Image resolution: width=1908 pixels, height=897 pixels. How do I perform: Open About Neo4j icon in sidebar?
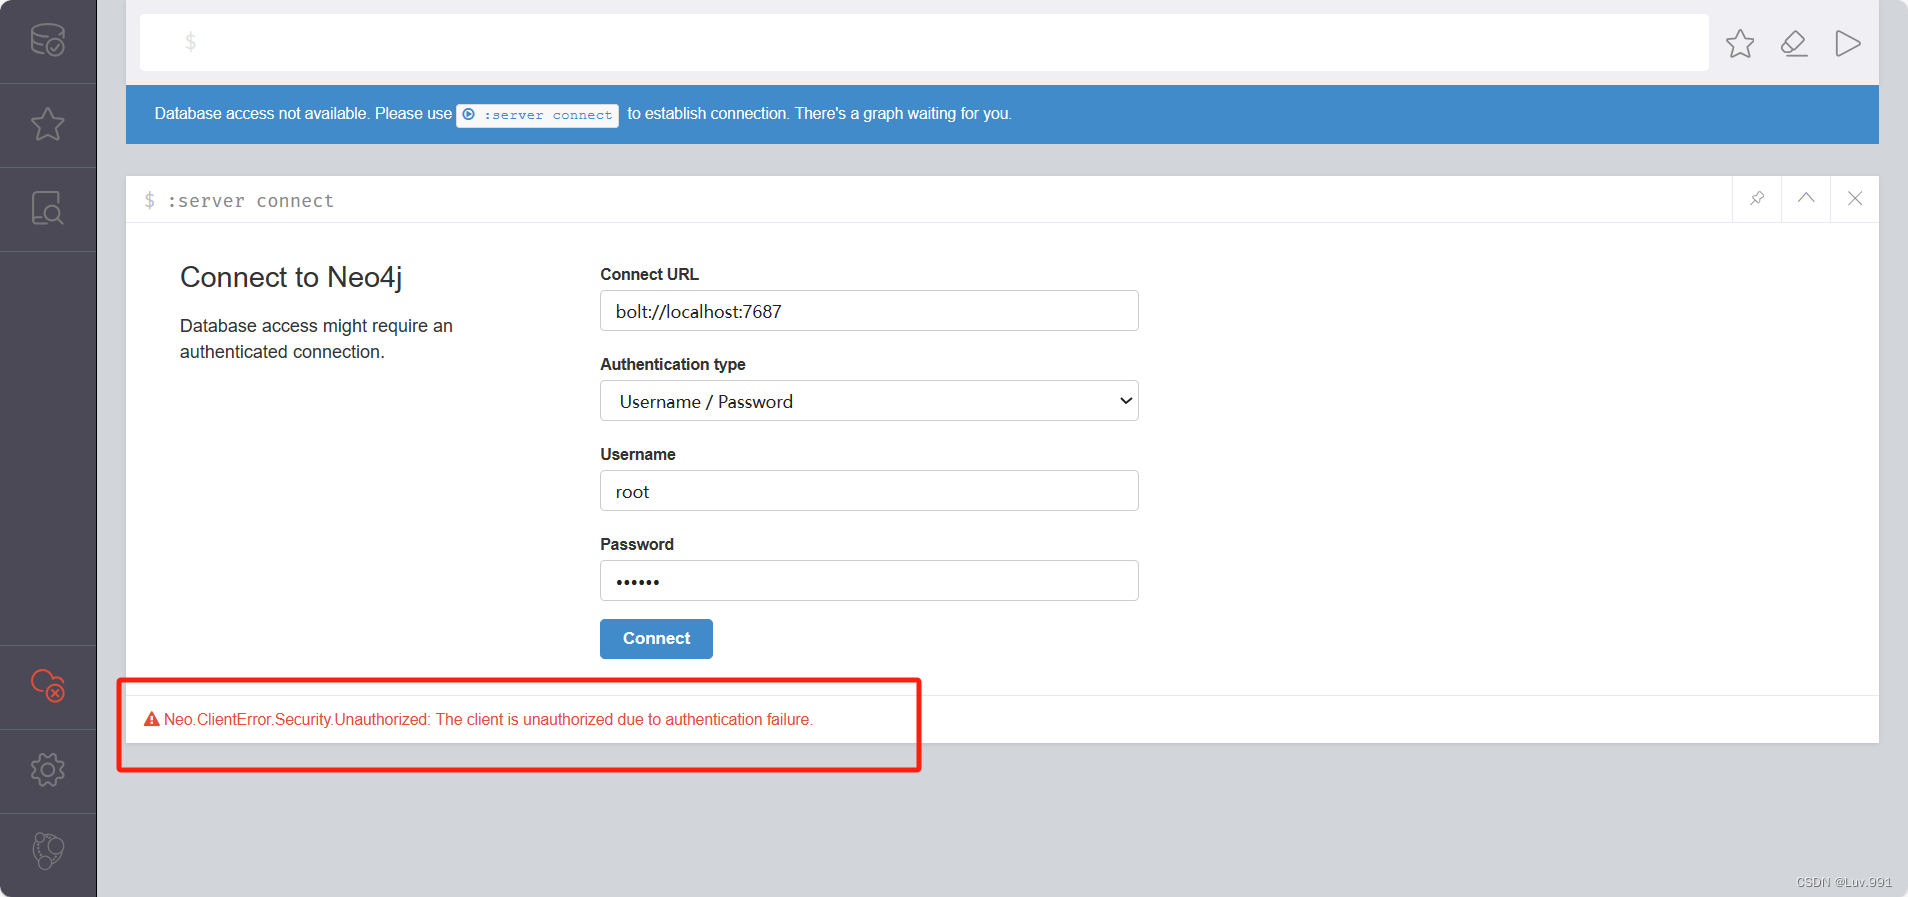click(48, 851)
